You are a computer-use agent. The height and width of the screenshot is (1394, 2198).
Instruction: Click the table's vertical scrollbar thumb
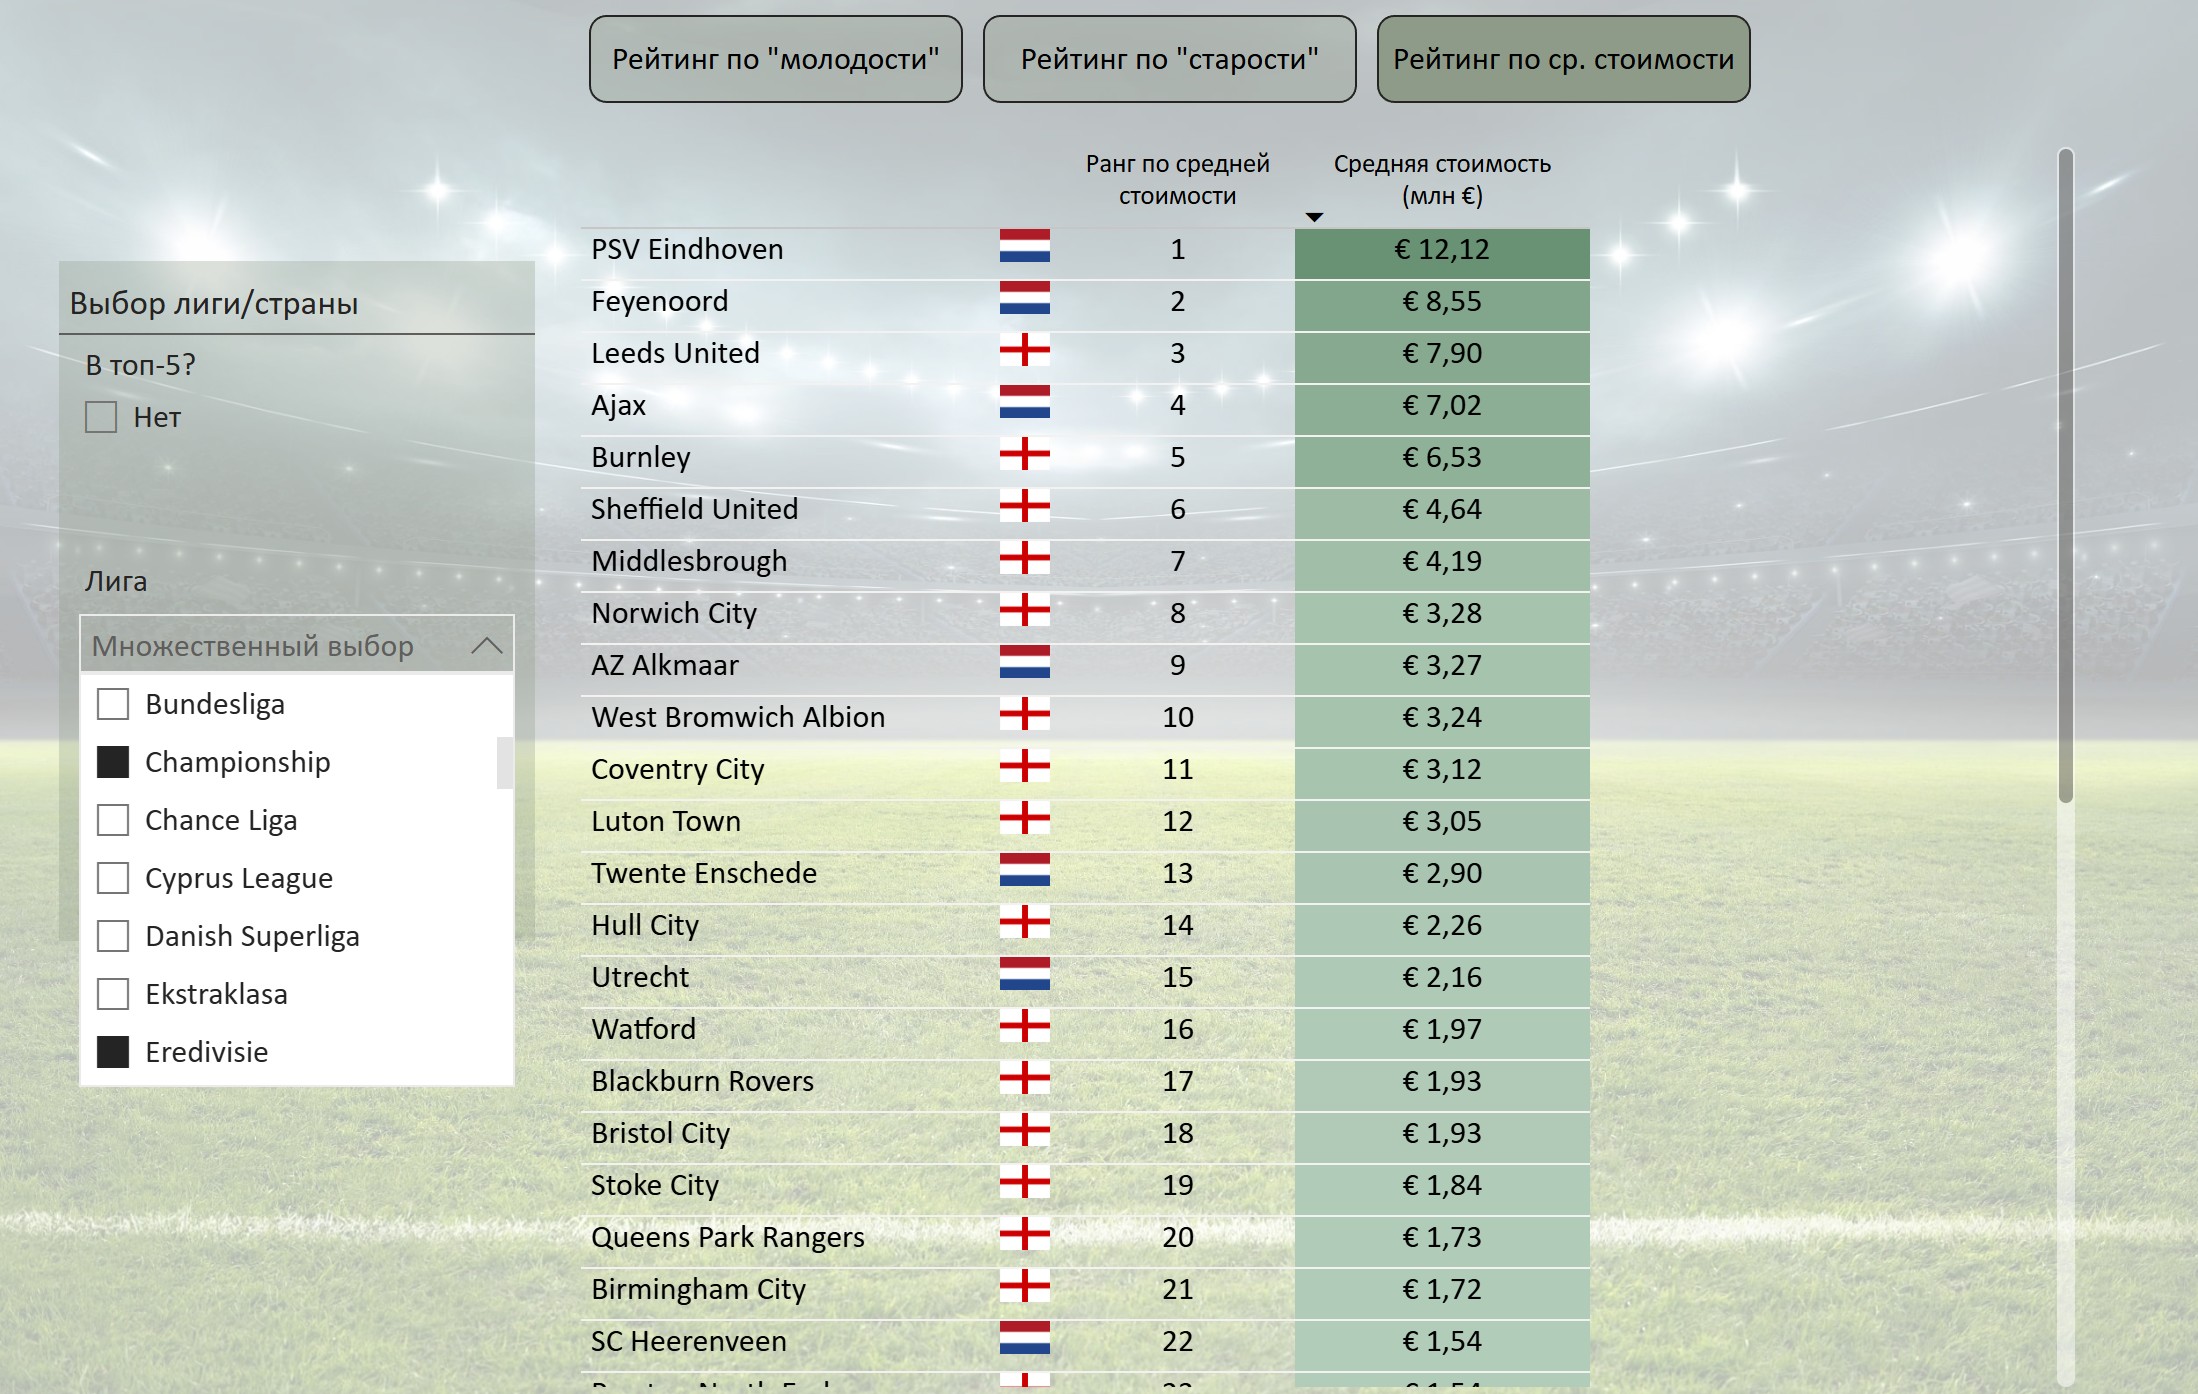[2066, 475]
